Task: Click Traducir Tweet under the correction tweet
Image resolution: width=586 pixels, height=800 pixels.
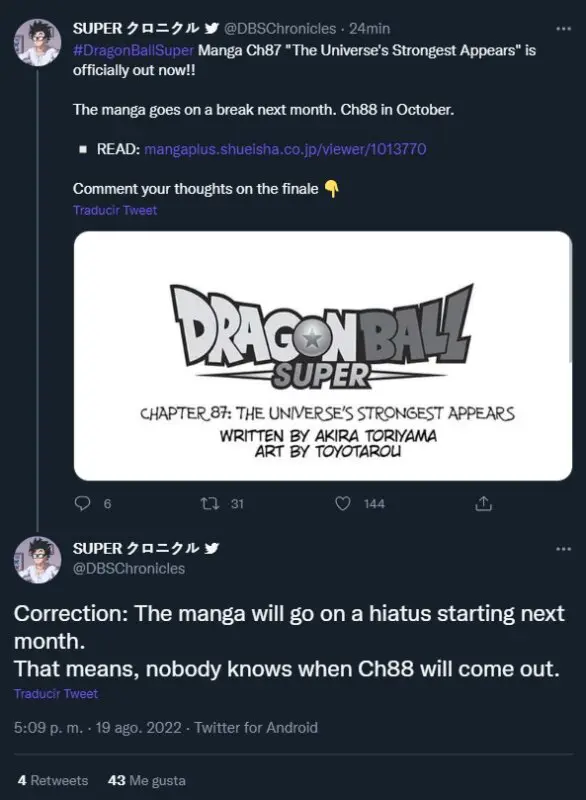Action: coord(56,694)
